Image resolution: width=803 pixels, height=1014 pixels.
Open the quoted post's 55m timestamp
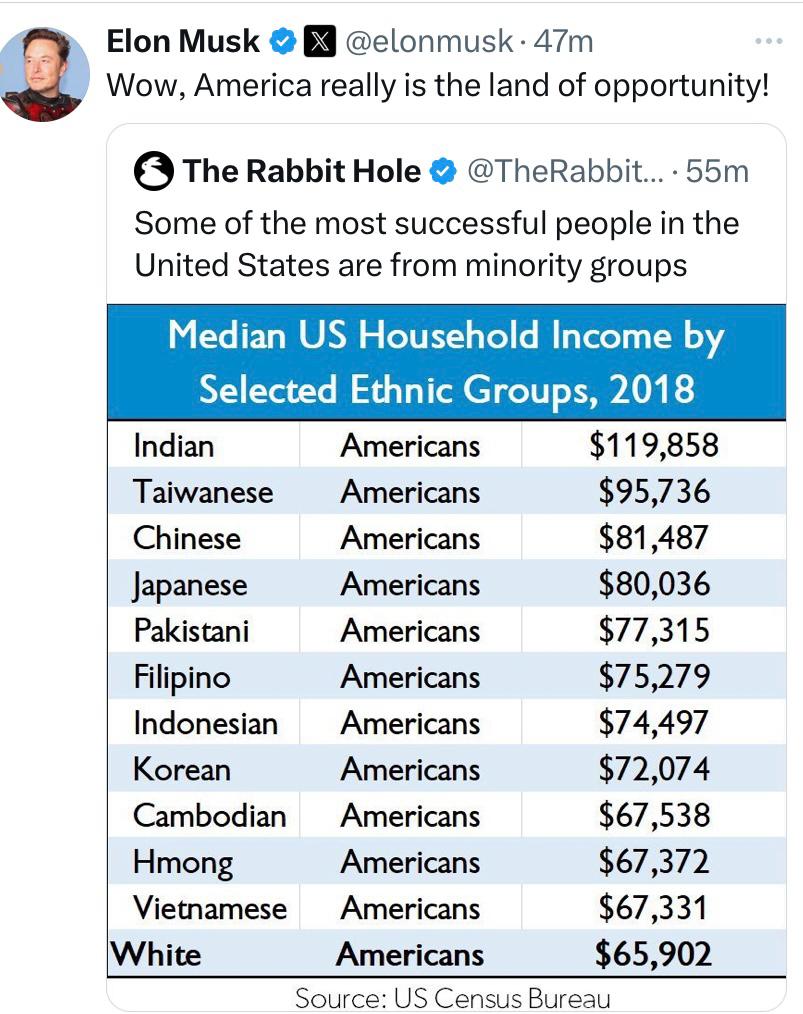point(717,172)
